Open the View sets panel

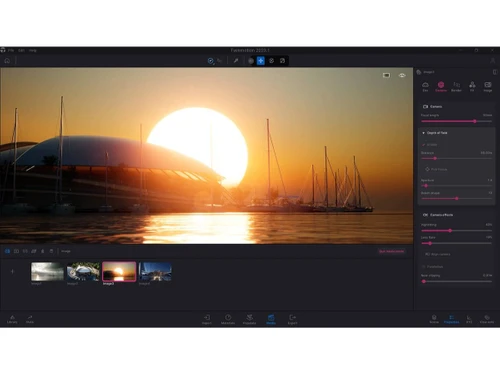click(x=487, y=319)
